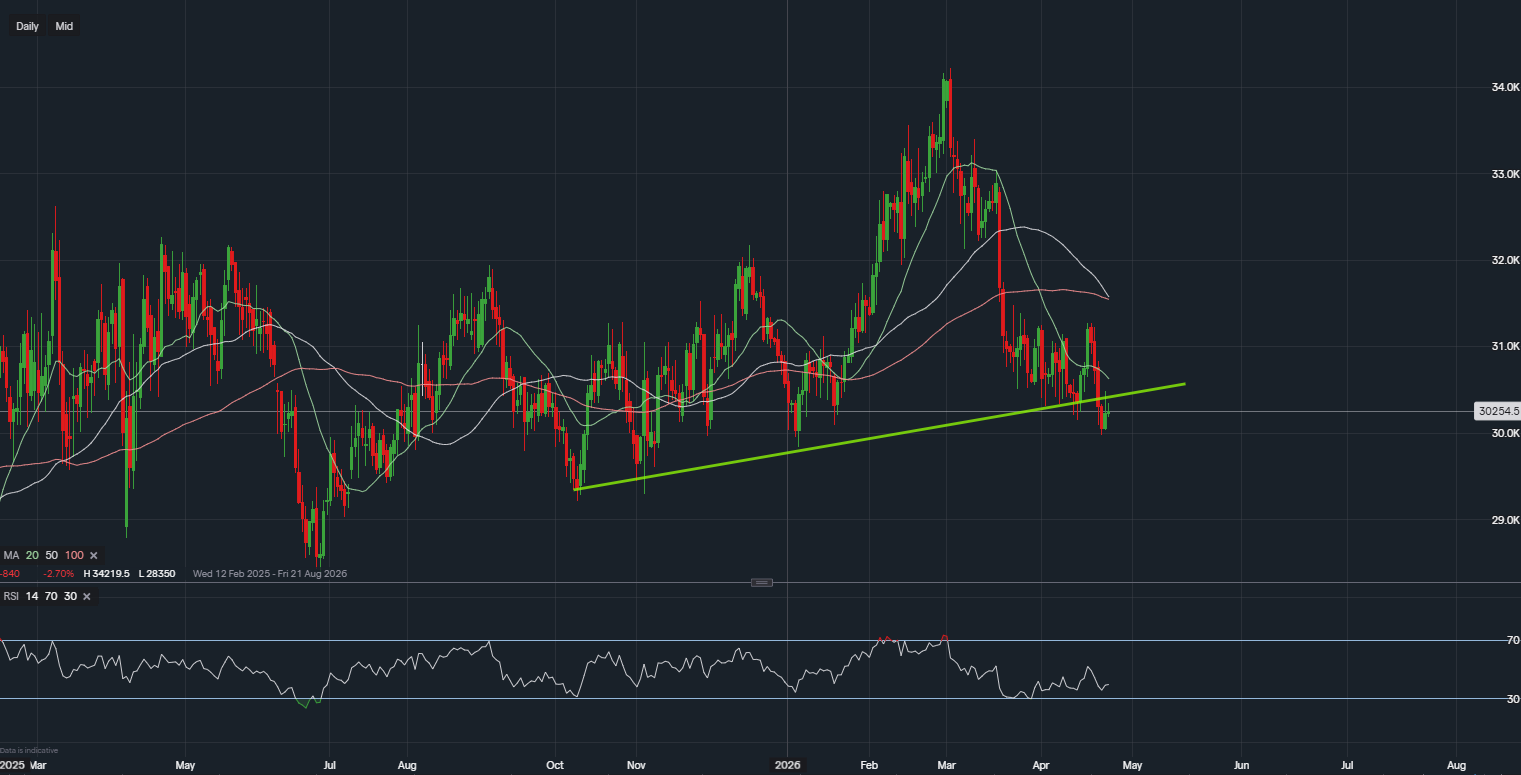Click the Oct label on the time axis

click(554, 765)
